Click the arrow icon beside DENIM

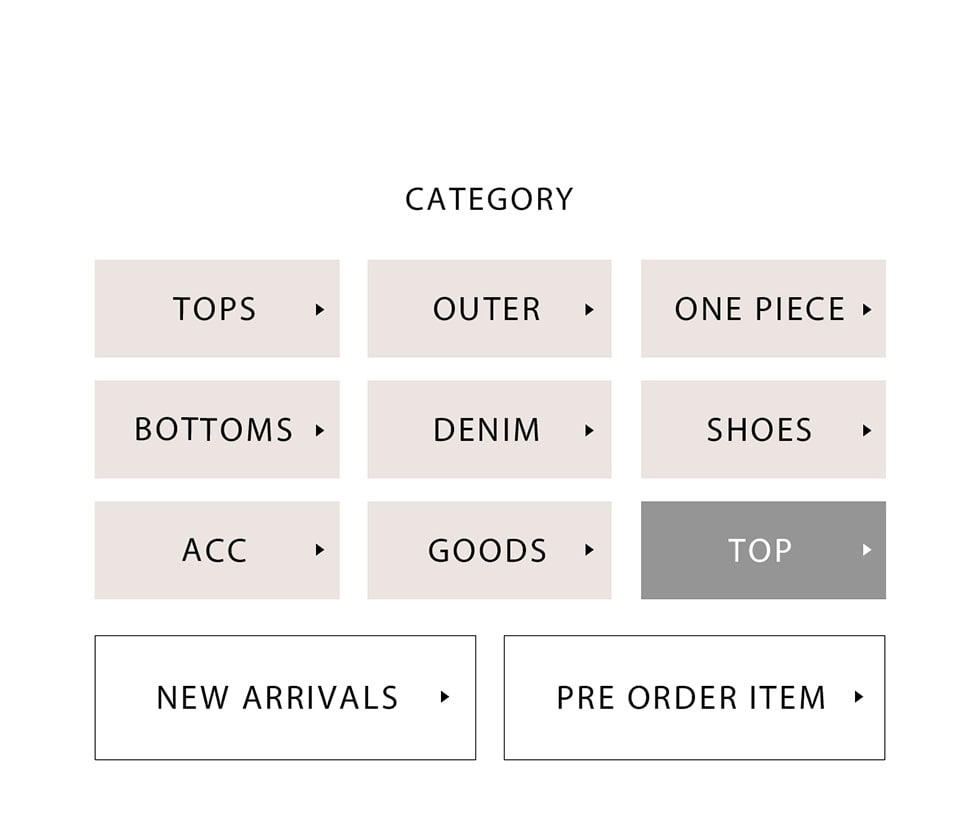pyautogui.click(x=589, y=431)
